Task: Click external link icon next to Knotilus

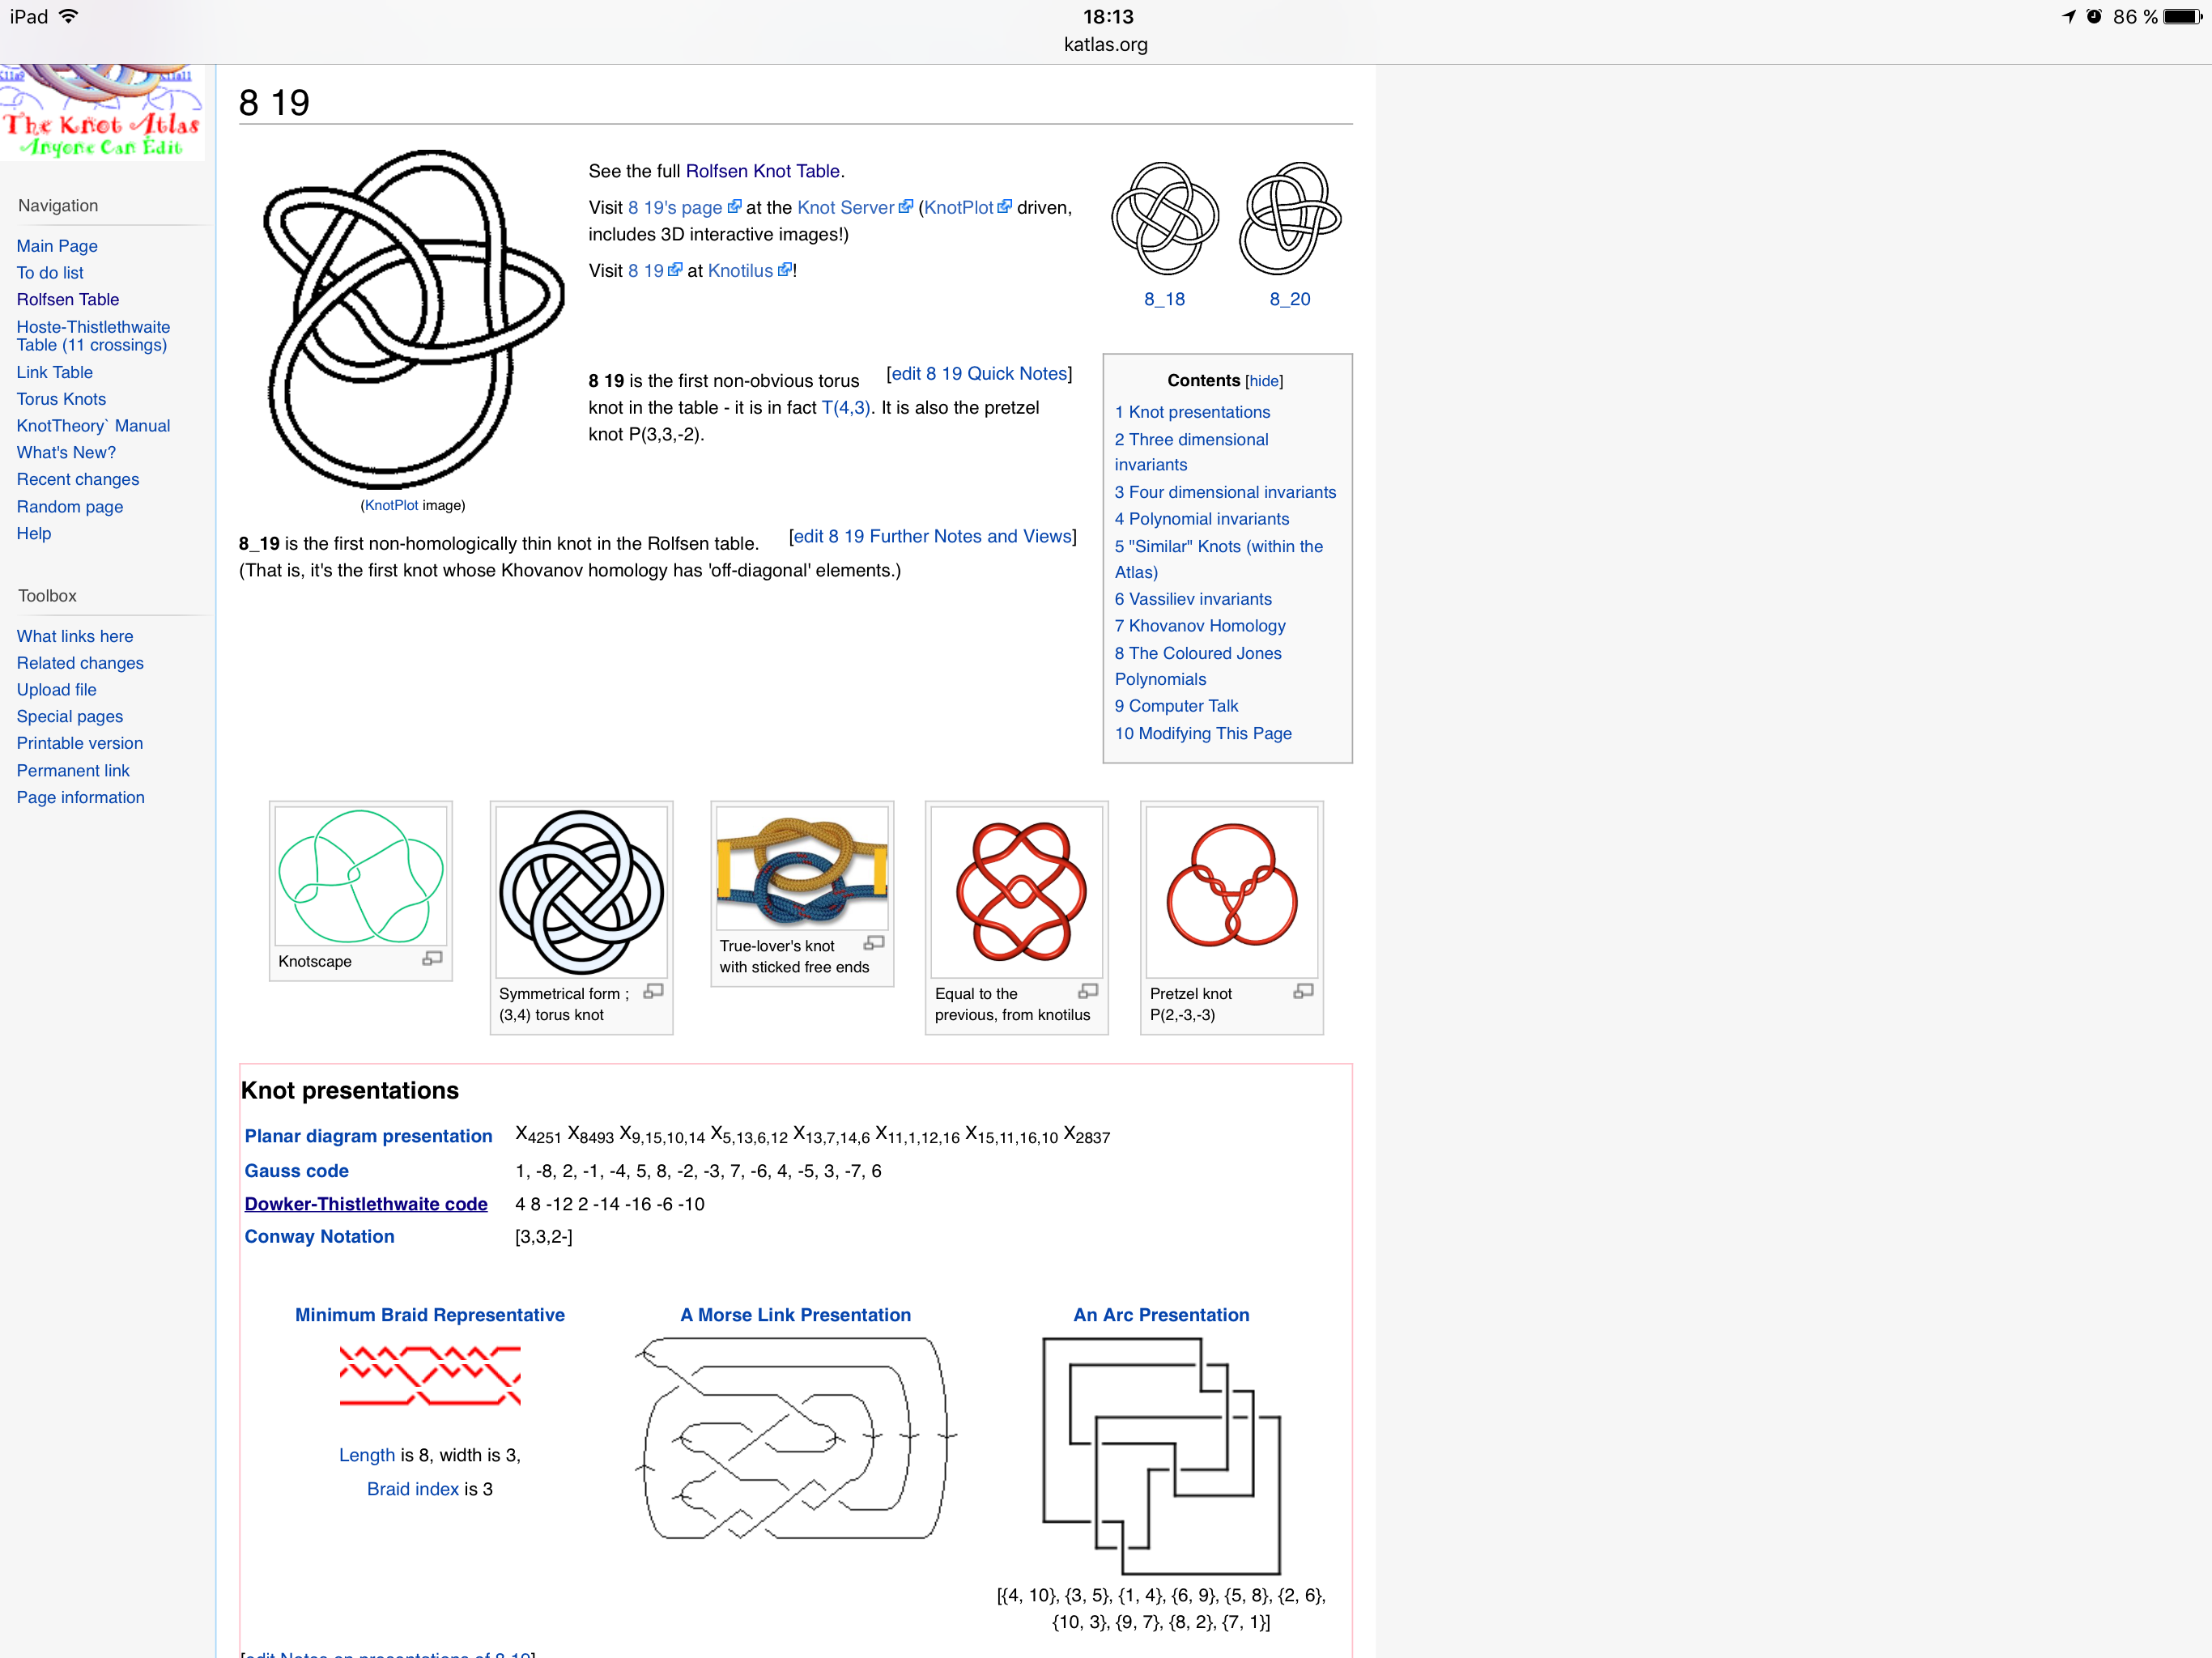Action: point(785,270)
